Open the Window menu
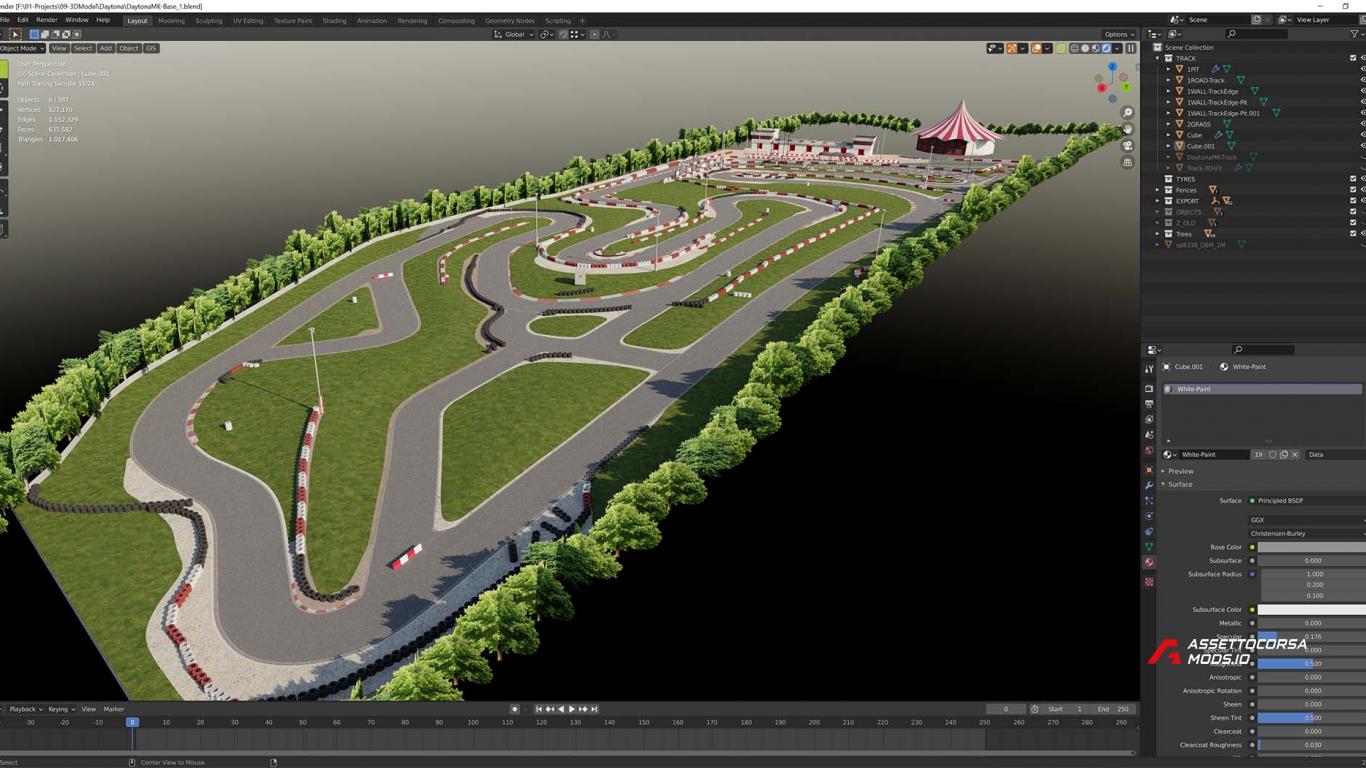Screen dimensions: 1366x768 (x=77, y=20)
